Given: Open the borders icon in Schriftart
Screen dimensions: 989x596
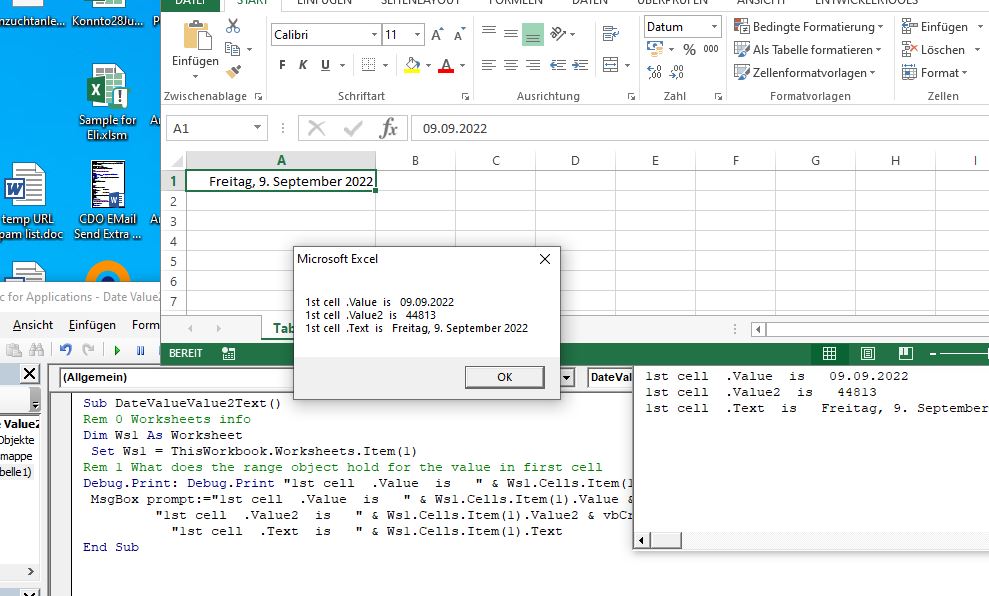Looking at the screenshot, I should click(368, 64).
